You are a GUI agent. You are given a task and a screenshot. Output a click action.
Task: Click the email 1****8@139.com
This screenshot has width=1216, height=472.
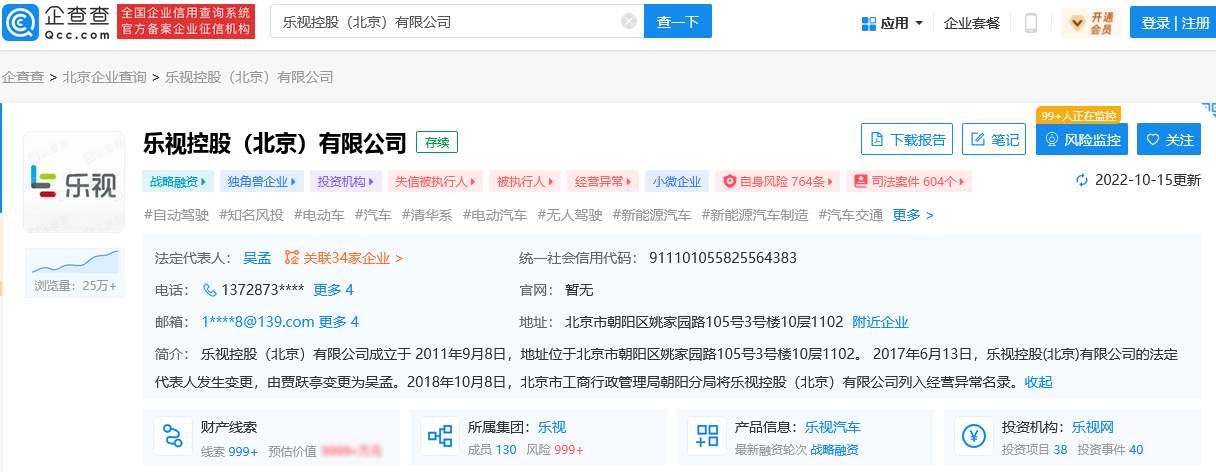click(257, 322)
